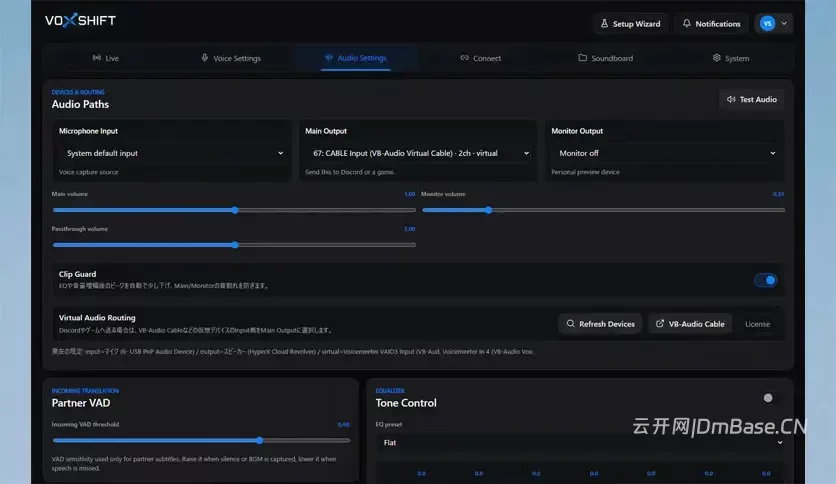Toggle the Clip Guard switch

click(765, 280)
